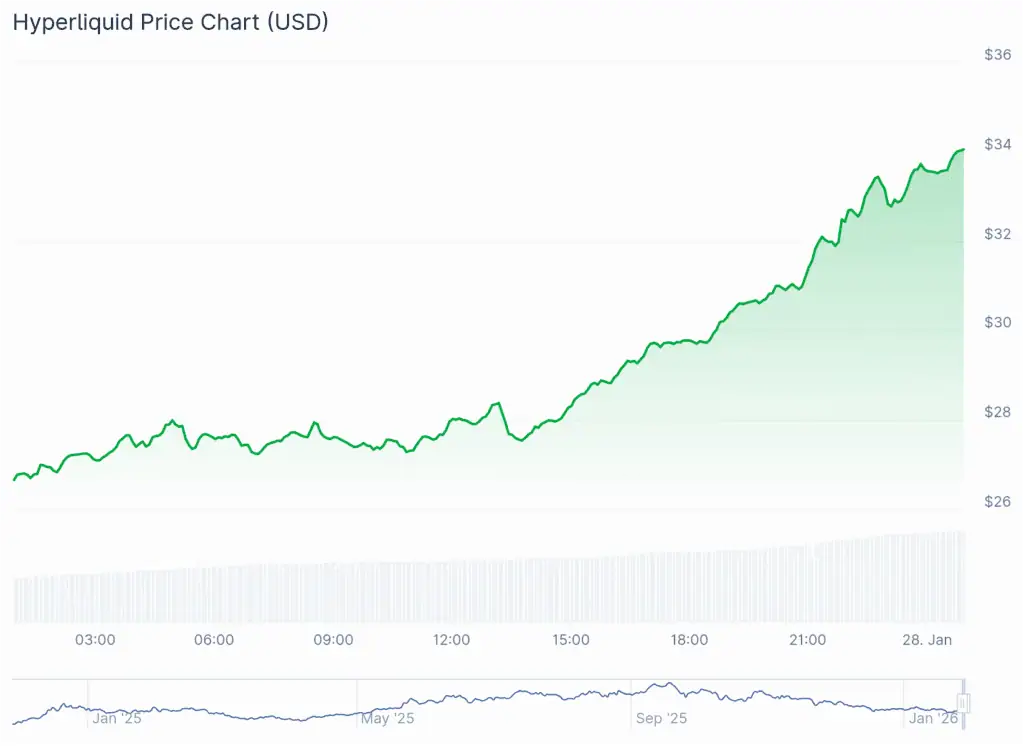The image size is (1024, 747).
Task: Click the Jan '26 label in the navigator
Action: tap(933, 718)
